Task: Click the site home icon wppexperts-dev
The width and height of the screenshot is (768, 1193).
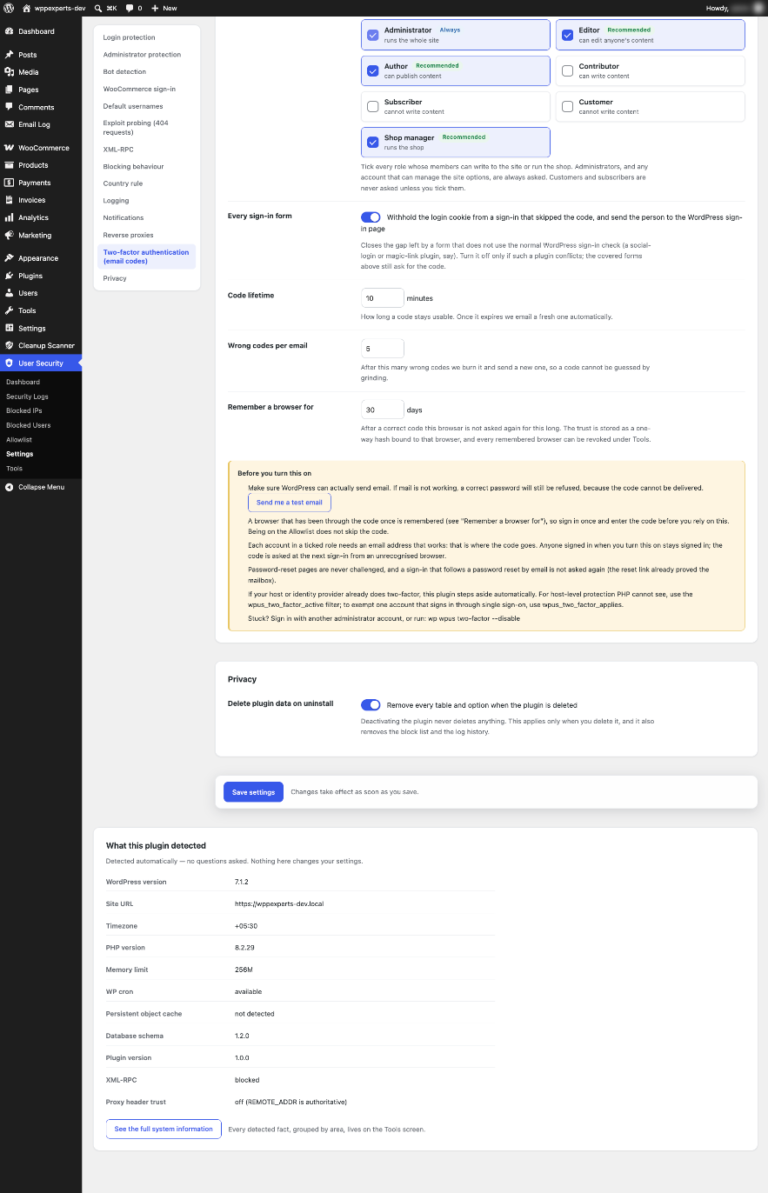Action: click(26, 8)
